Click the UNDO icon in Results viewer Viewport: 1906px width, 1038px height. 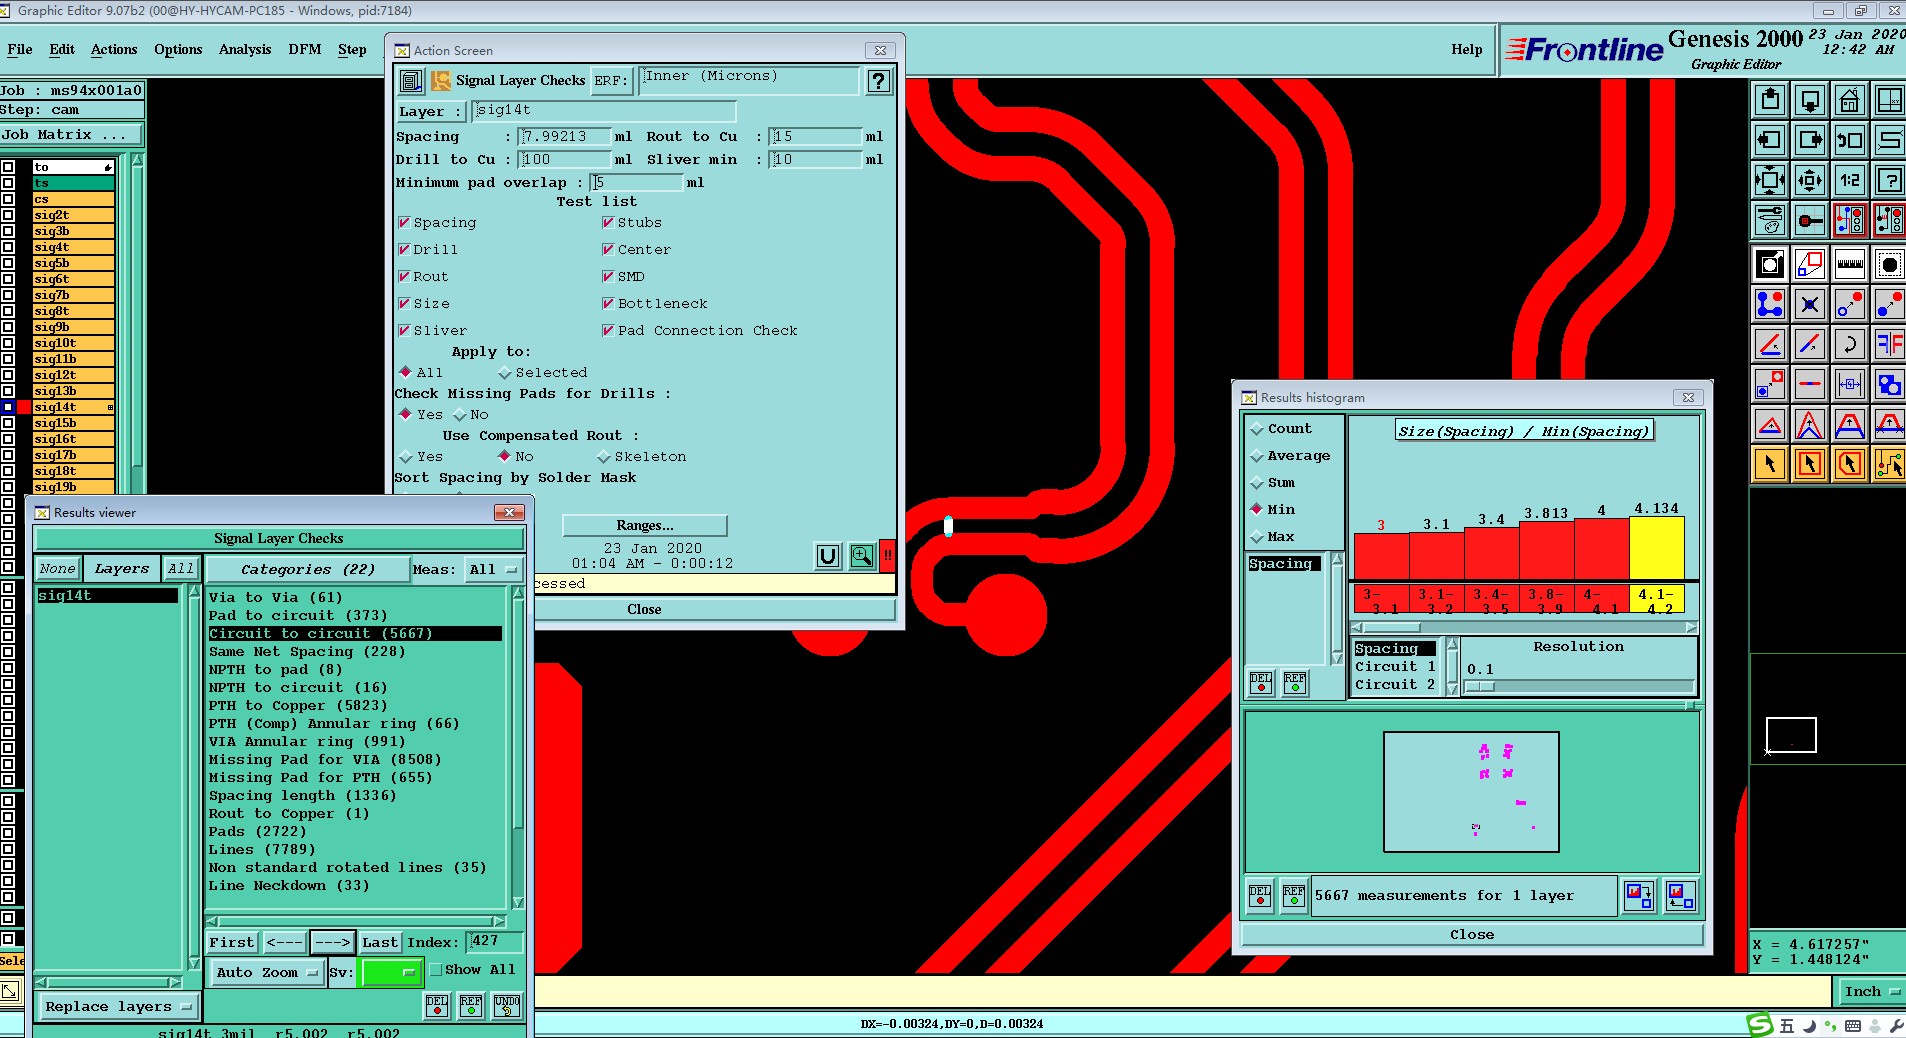[507, 1006]
